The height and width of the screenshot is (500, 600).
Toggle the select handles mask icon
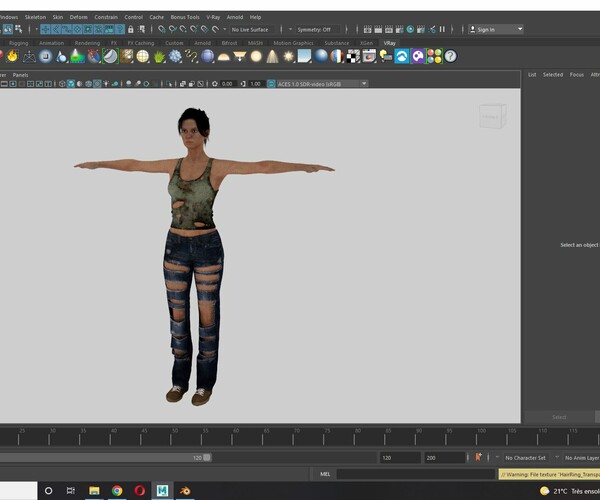pos(45,29)
